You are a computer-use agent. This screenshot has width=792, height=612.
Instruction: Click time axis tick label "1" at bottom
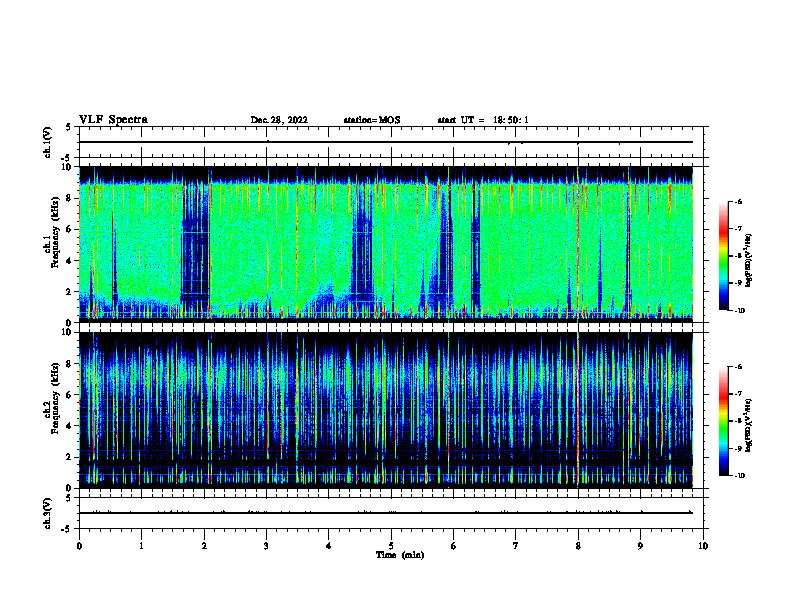point(141,546)
